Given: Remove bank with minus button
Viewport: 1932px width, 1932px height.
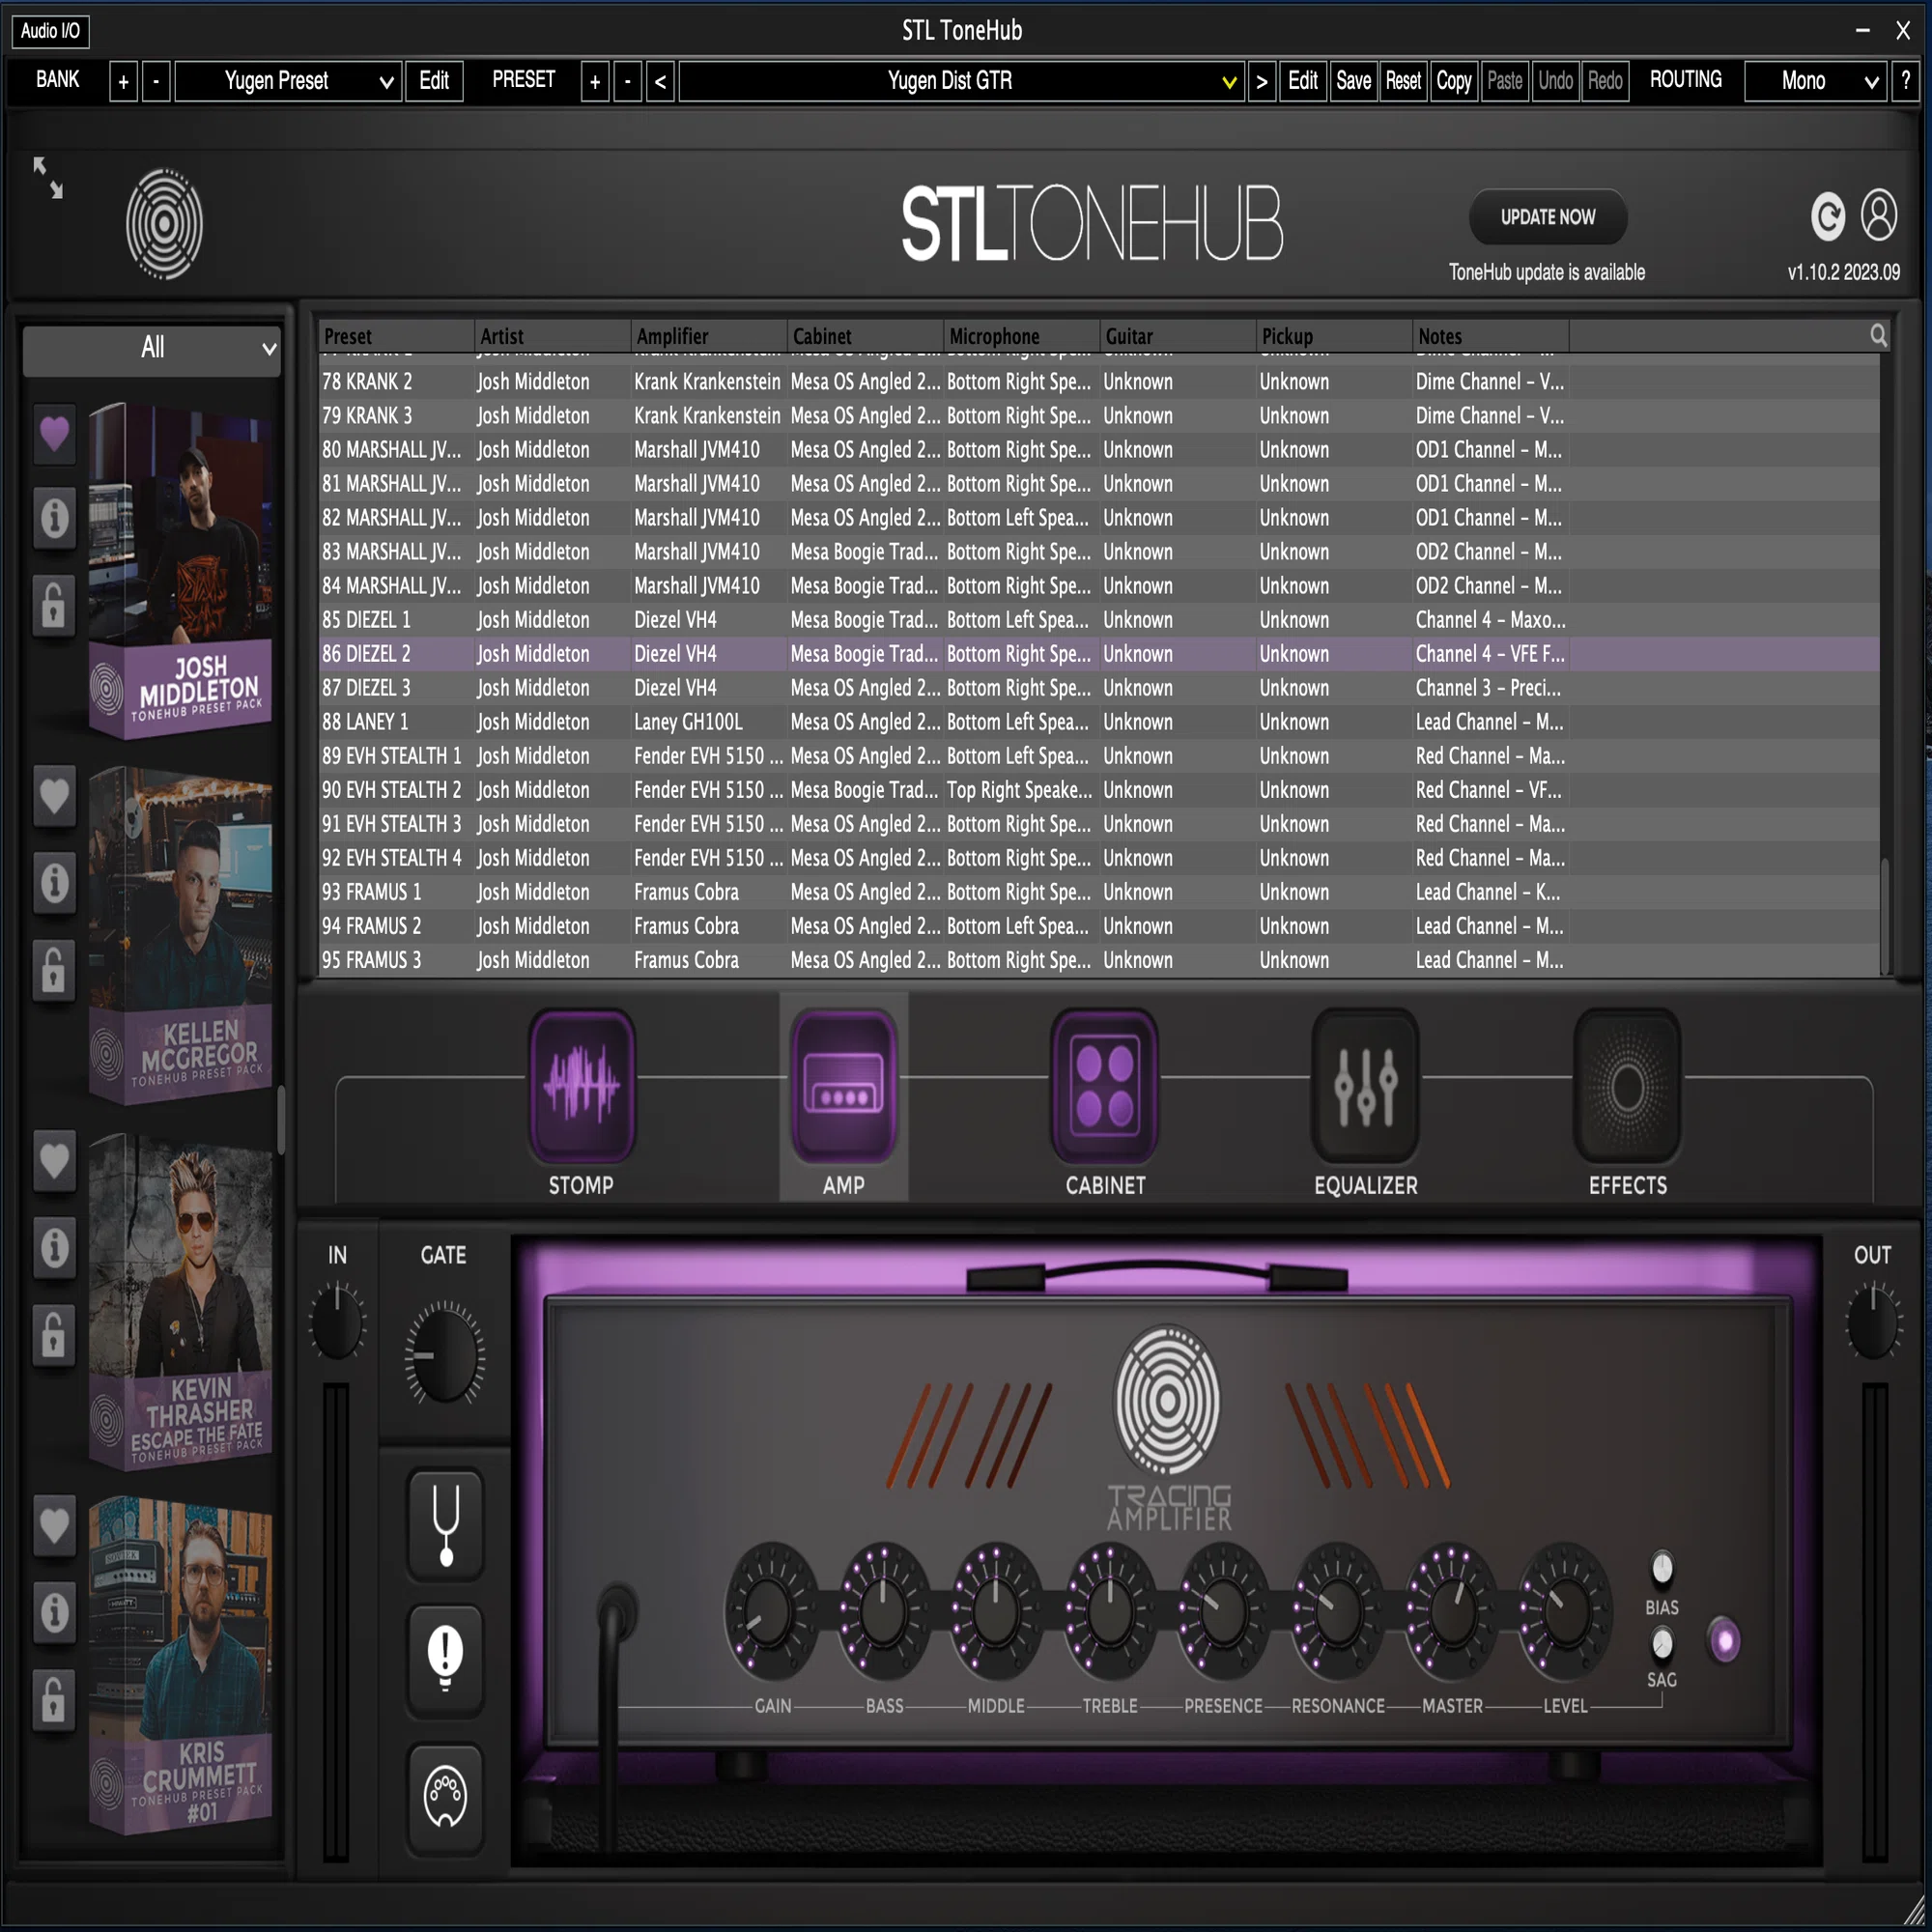Looking at the screenshot, I should tap(156, 81).
